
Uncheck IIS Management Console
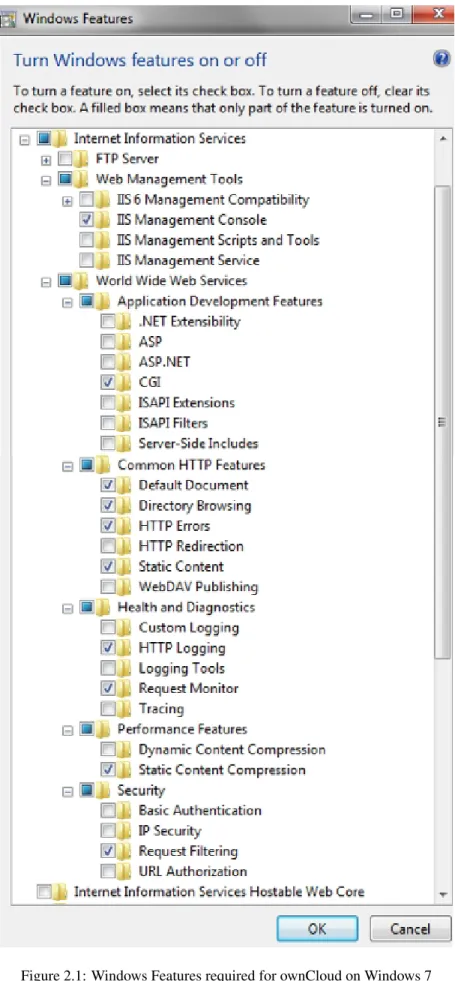(86, 220)
